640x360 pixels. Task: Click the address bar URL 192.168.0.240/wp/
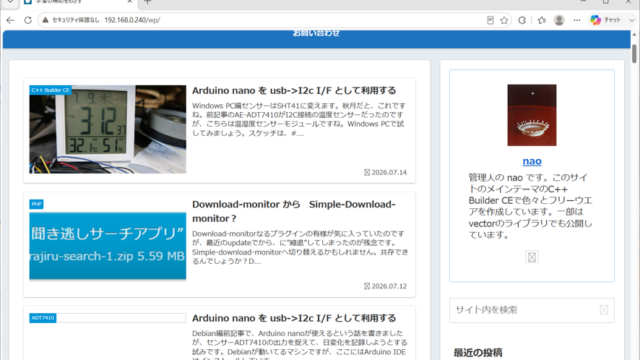click(132, 20)
